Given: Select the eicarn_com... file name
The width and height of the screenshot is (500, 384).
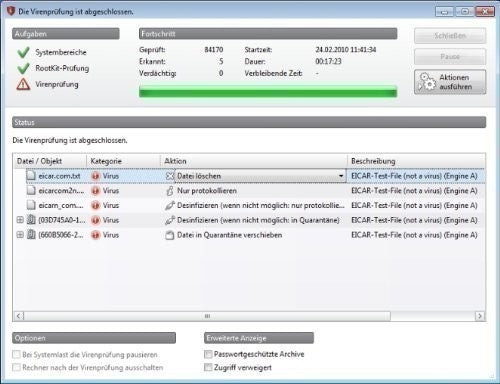Looking at the screenshot, I should 61,205.
